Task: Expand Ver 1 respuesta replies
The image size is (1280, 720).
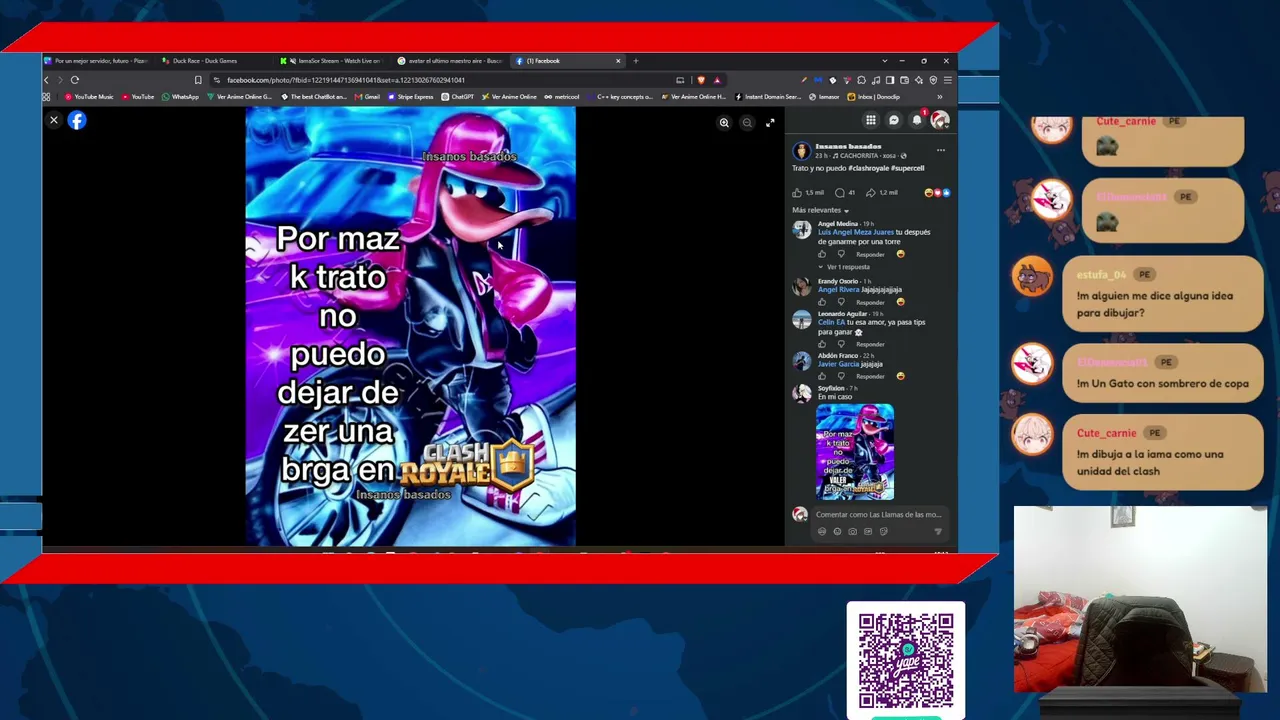Action: point(848,267)
